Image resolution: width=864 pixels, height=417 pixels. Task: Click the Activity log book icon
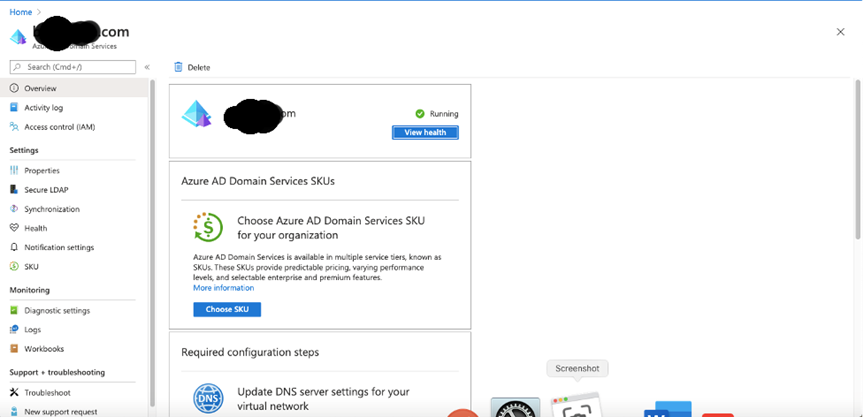coord(14,107)
